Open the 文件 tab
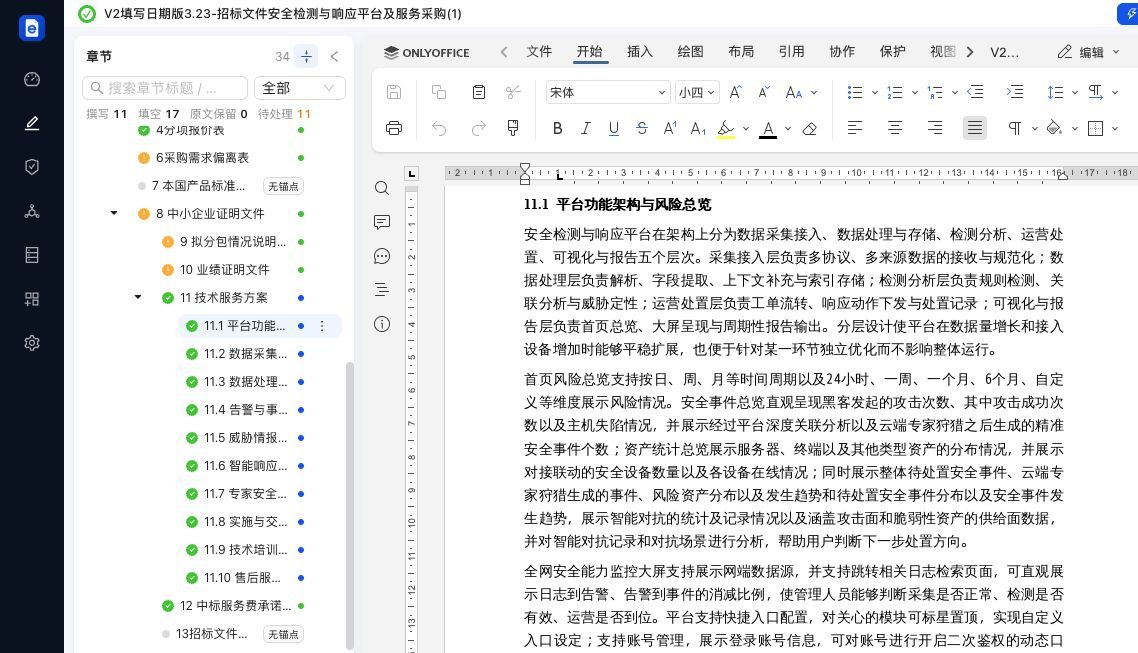 (x=539, y=52)
